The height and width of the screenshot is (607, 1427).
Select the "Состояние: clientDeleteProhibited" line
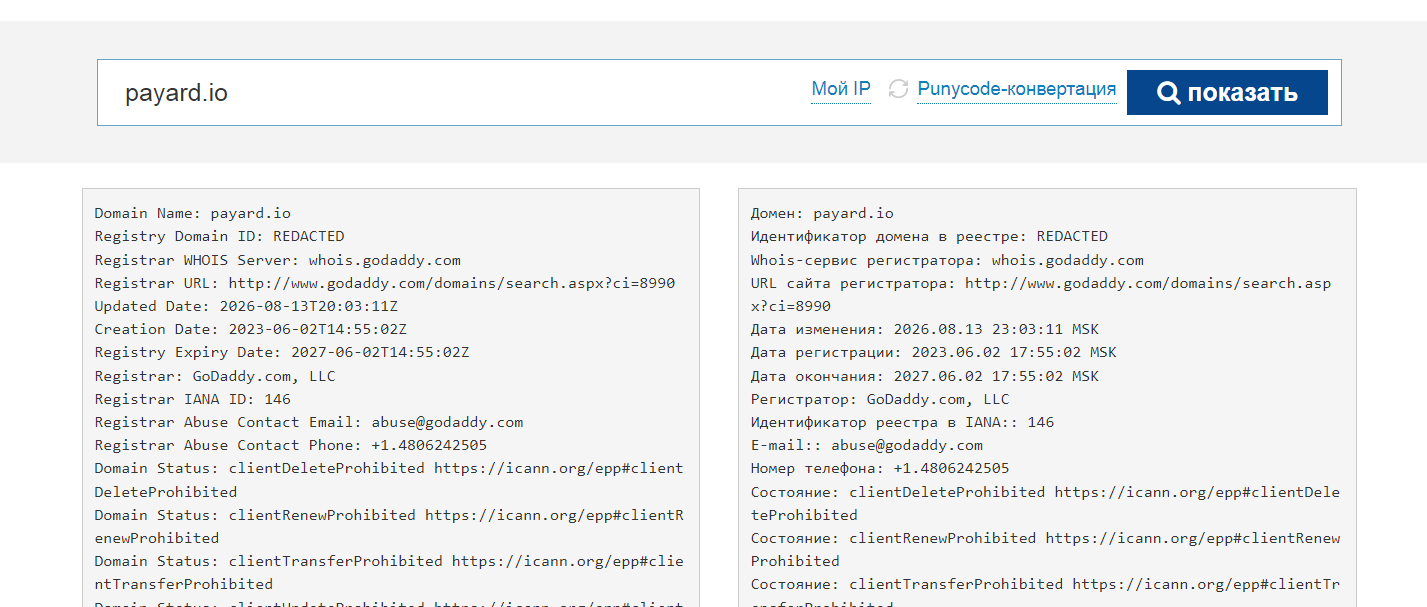click(1045, 503)
